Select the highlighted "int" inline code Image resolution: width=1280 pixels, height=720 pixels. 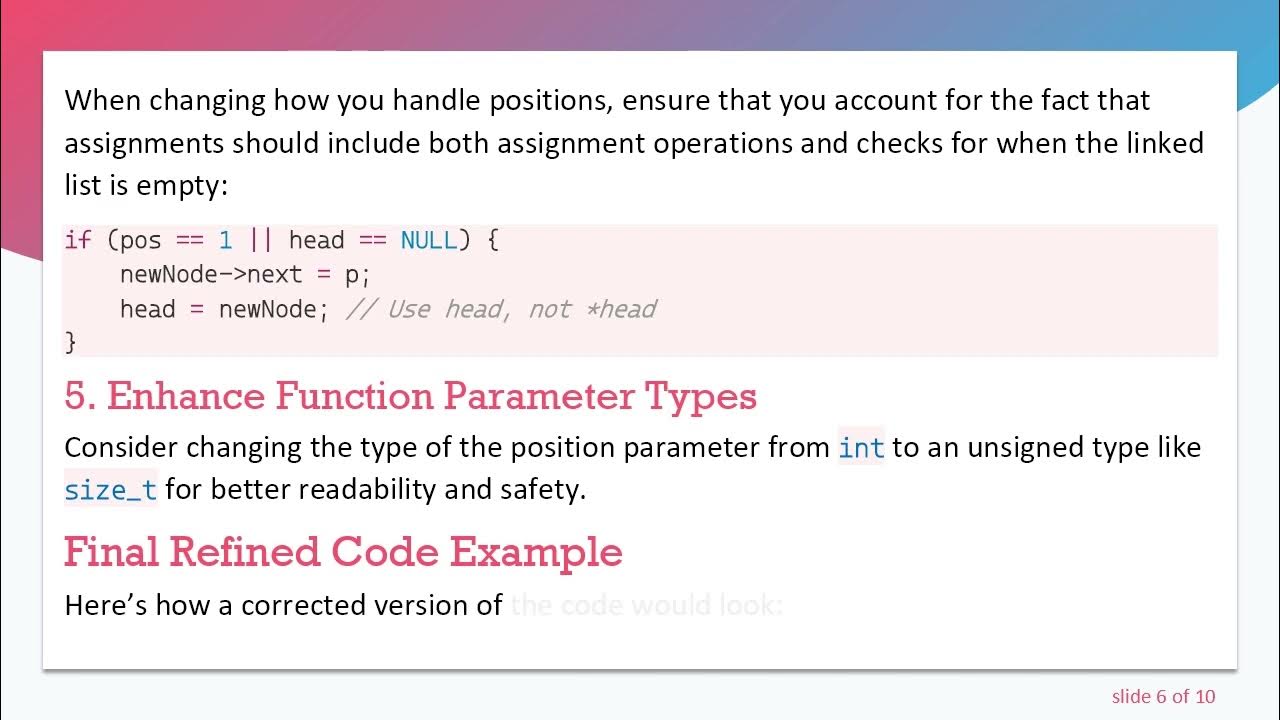[x=861, y=447]
